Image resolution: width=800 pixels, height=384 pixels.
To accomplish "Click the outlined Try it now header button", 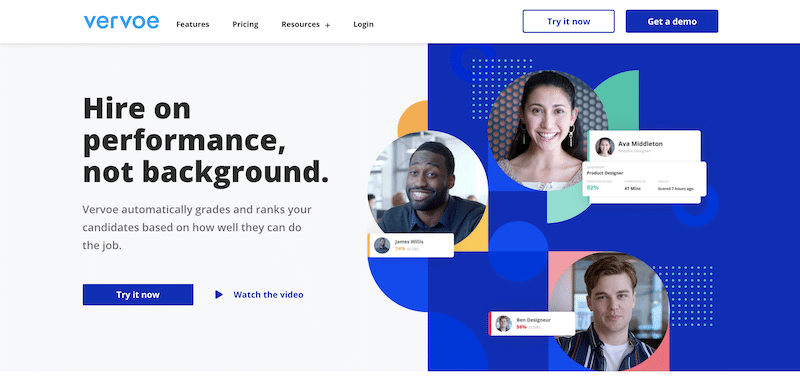I will [x=568, y=21].
